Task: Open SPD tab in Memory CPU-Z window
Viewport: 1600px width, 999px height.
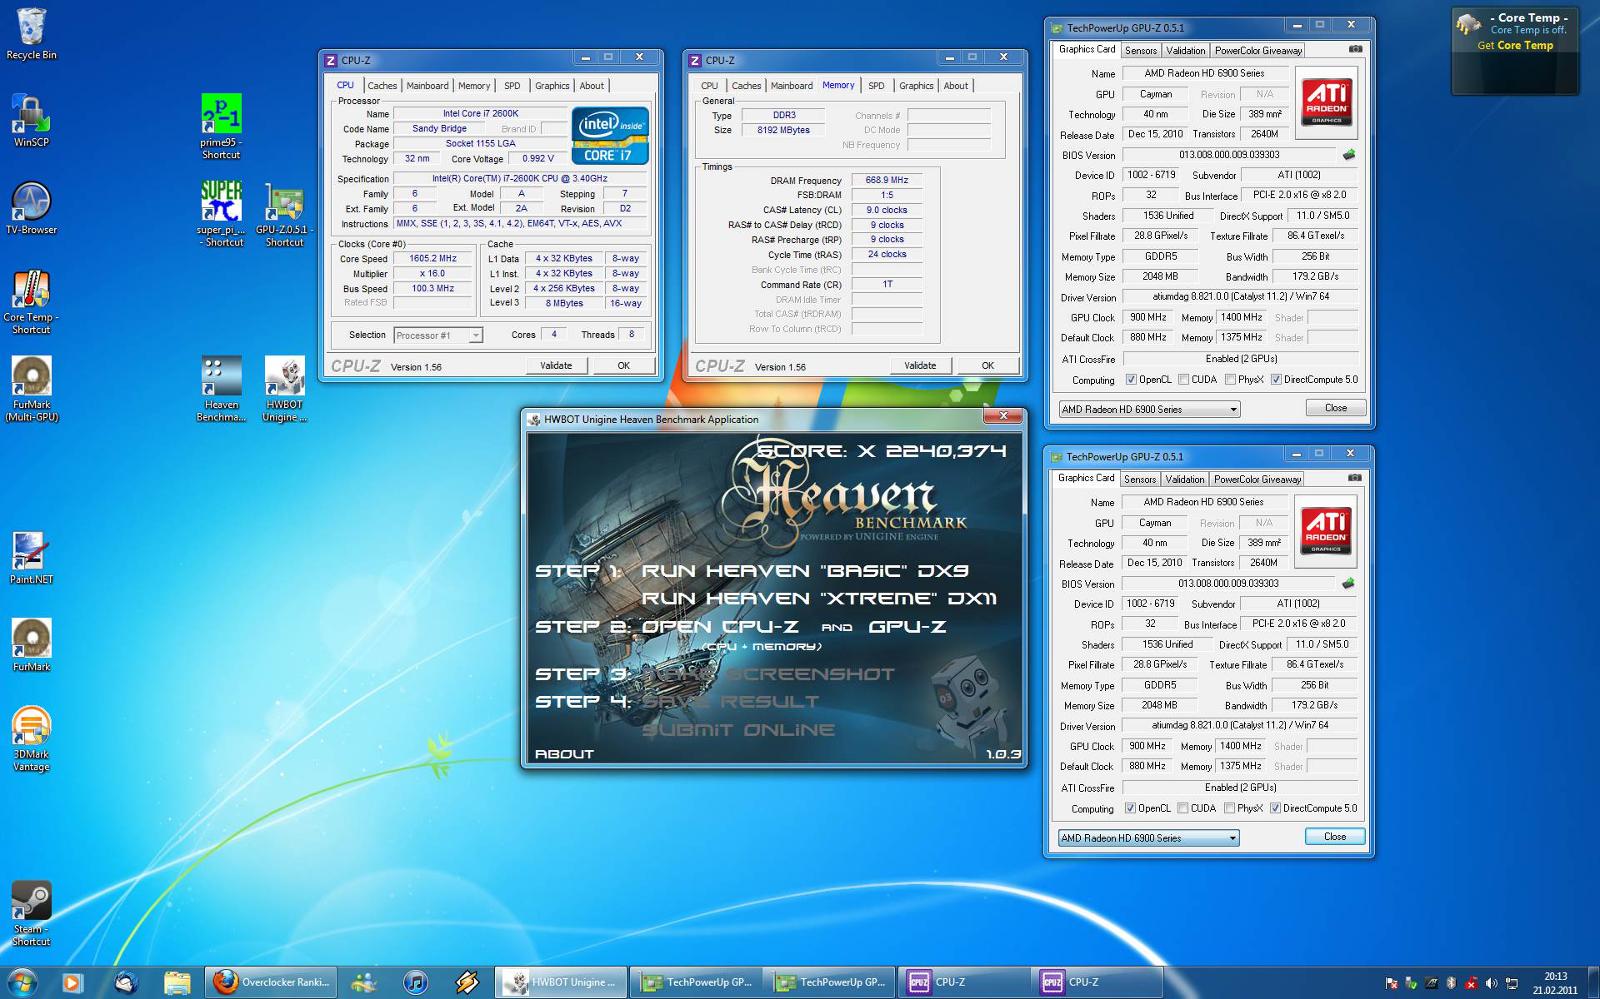Action: 876,86
